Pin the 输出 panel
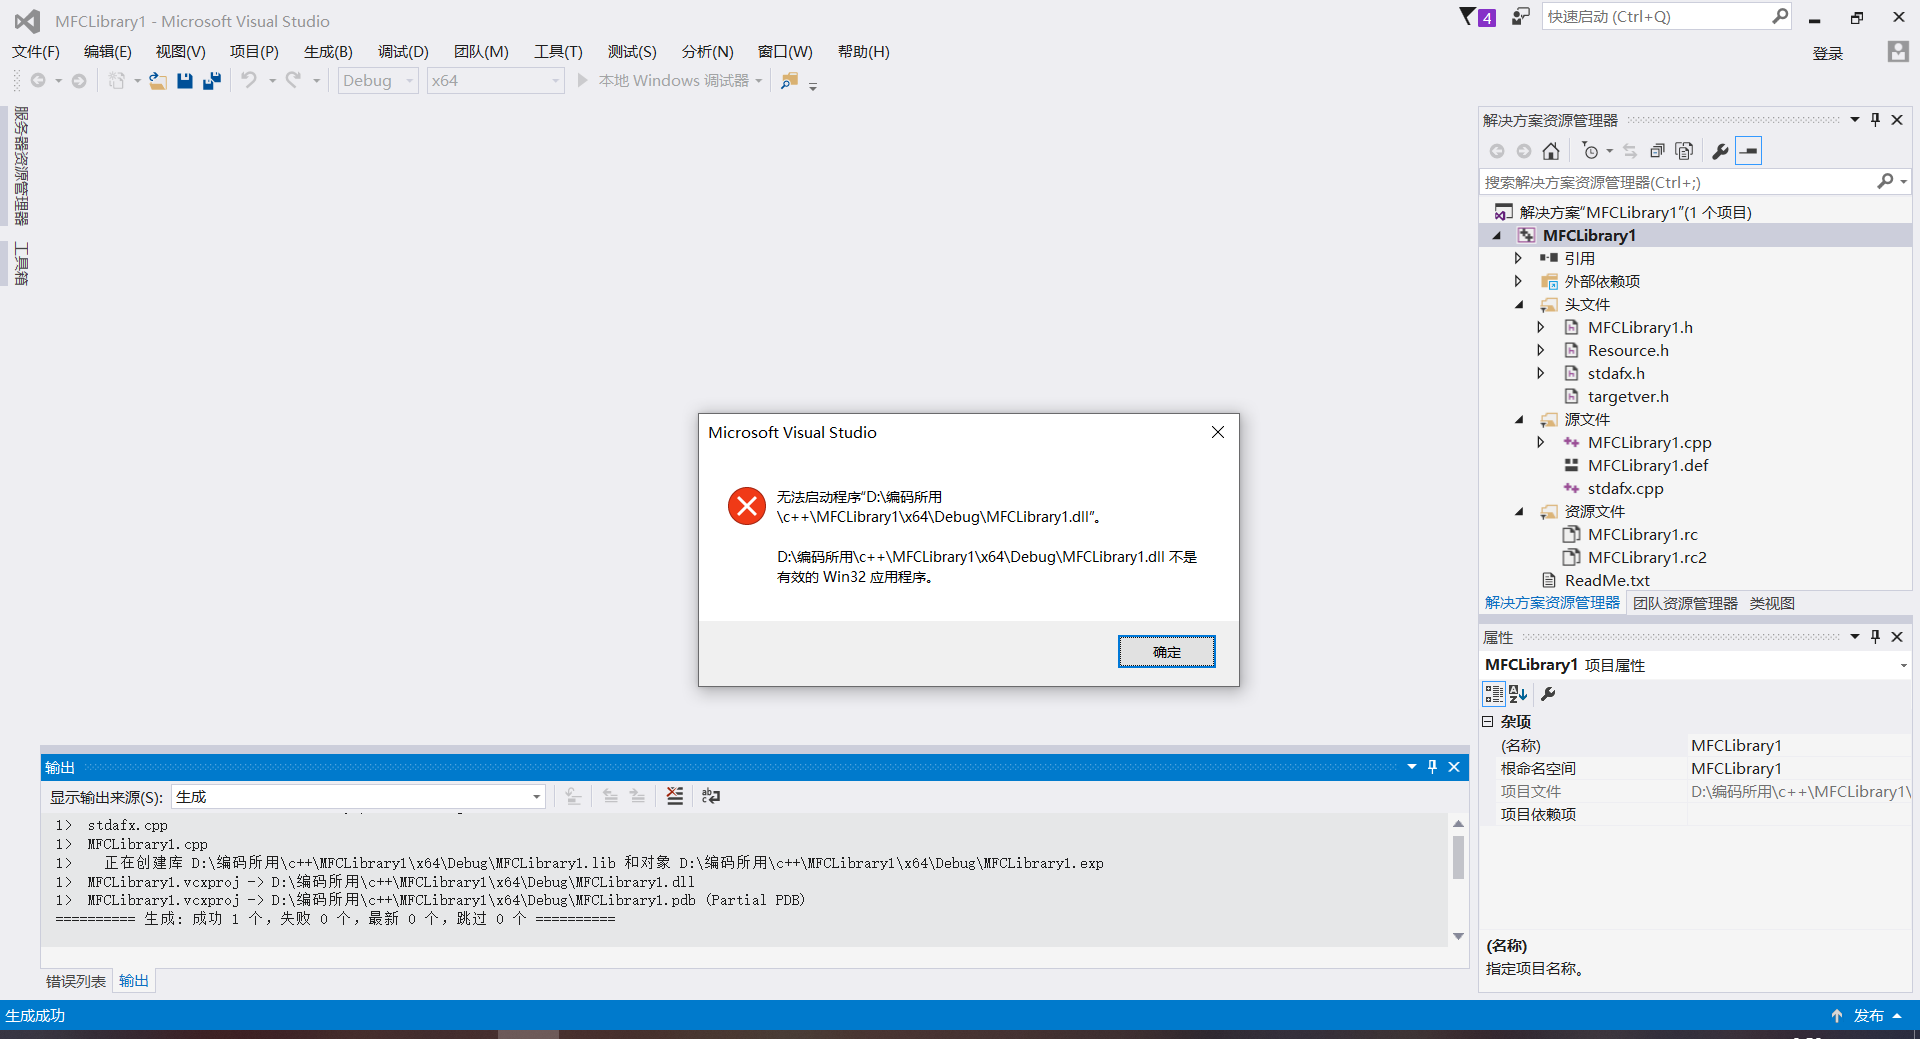The image size is (1920, 1039). [1432, 767]
